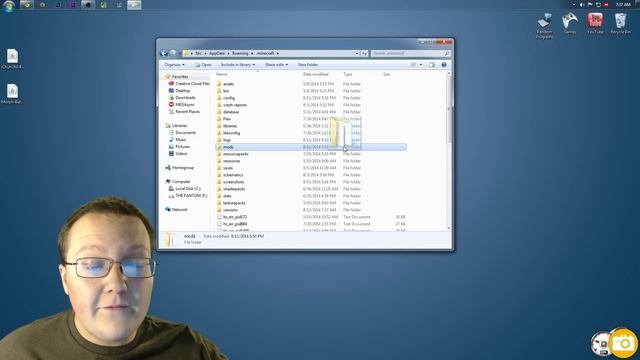Select Favorites in the navigation pane
This screenshot has height=360, width=640.
pyautogui.click(x=180, y=76)
